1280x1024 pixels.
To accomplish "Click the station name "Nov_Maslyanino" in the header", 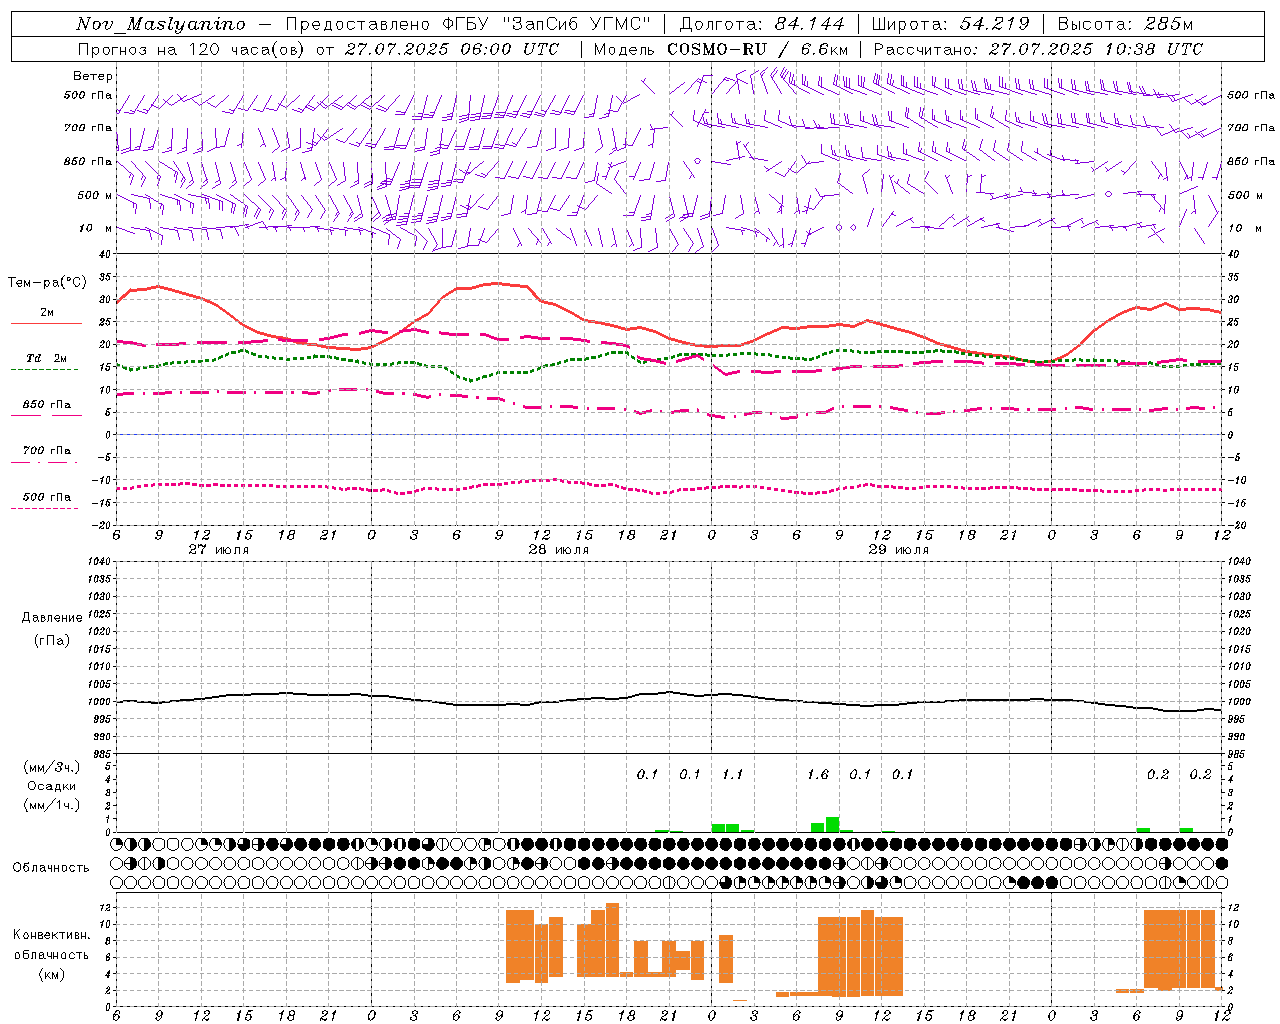I will pyautogui.click(x=160, y=24).
